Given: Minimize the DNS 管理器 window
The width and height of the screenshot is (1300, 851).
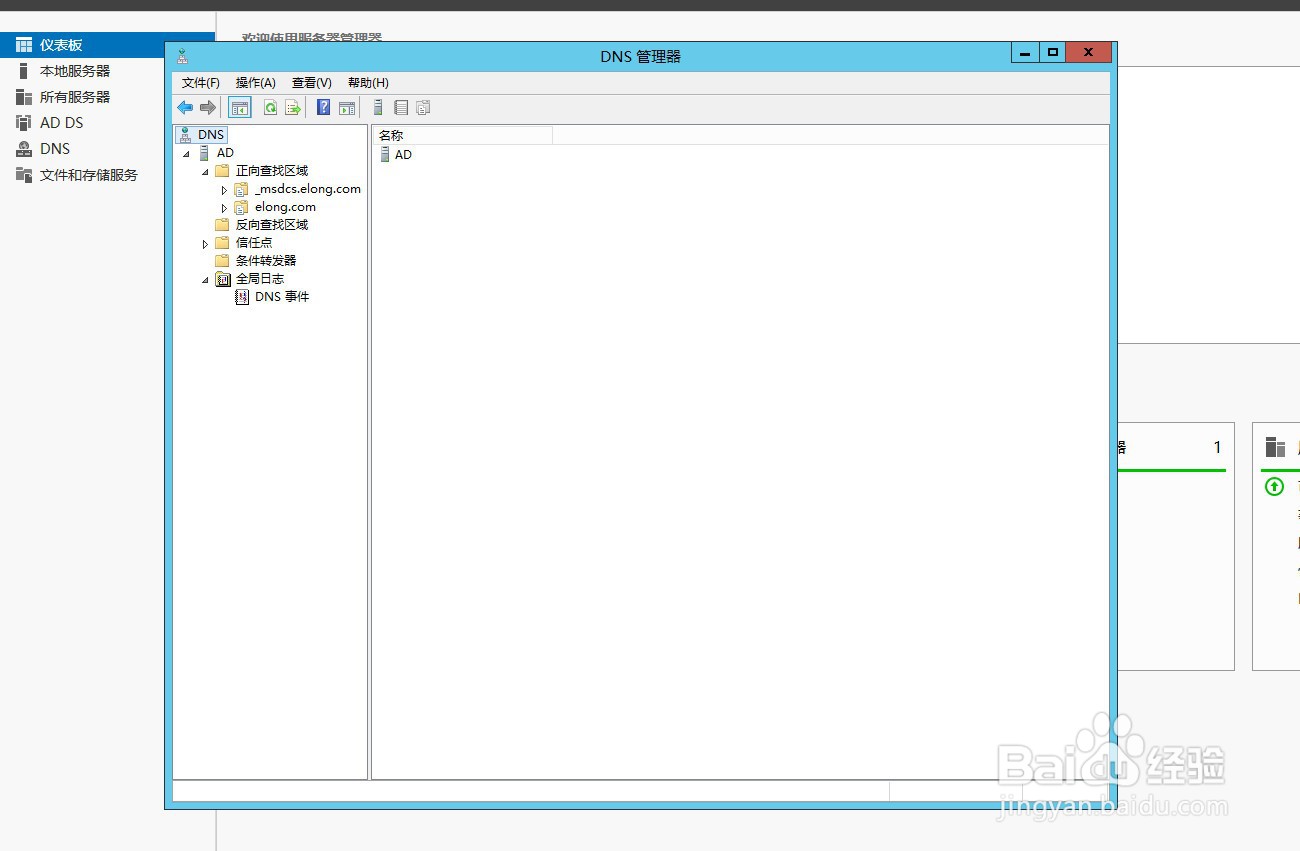Looking at the screenshot, I should pyautogui.click(x=1024, y=53).
